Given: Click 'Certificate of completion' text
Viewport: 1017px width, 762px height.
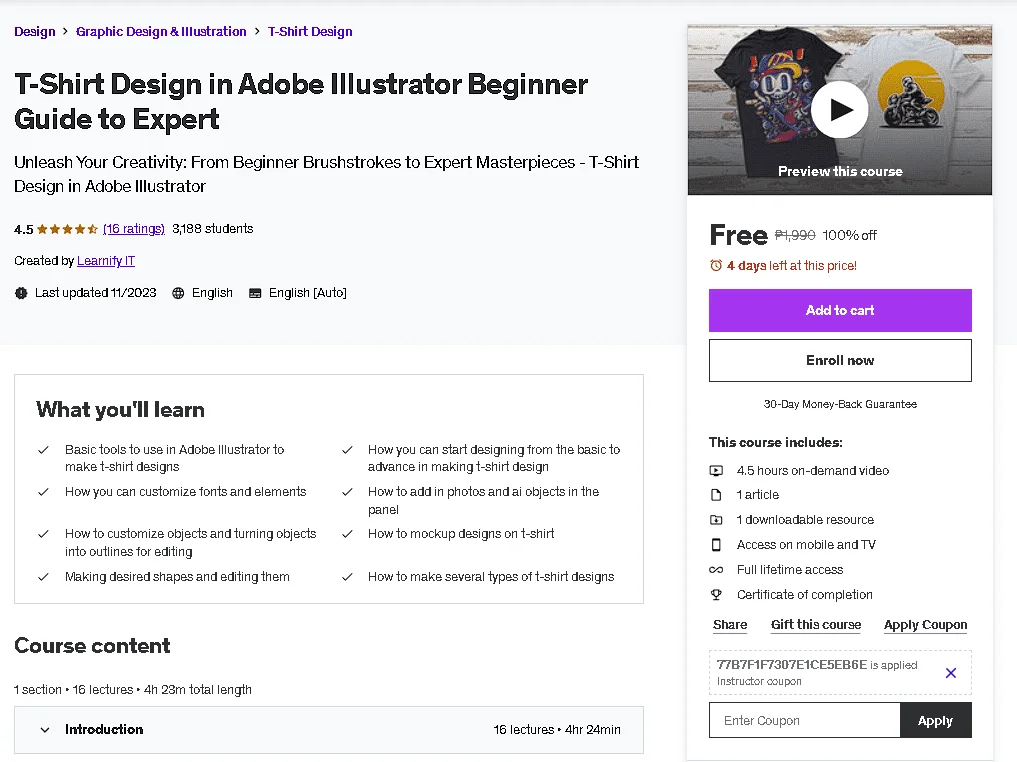Looking at the screenshot, I should coord(804,595).
